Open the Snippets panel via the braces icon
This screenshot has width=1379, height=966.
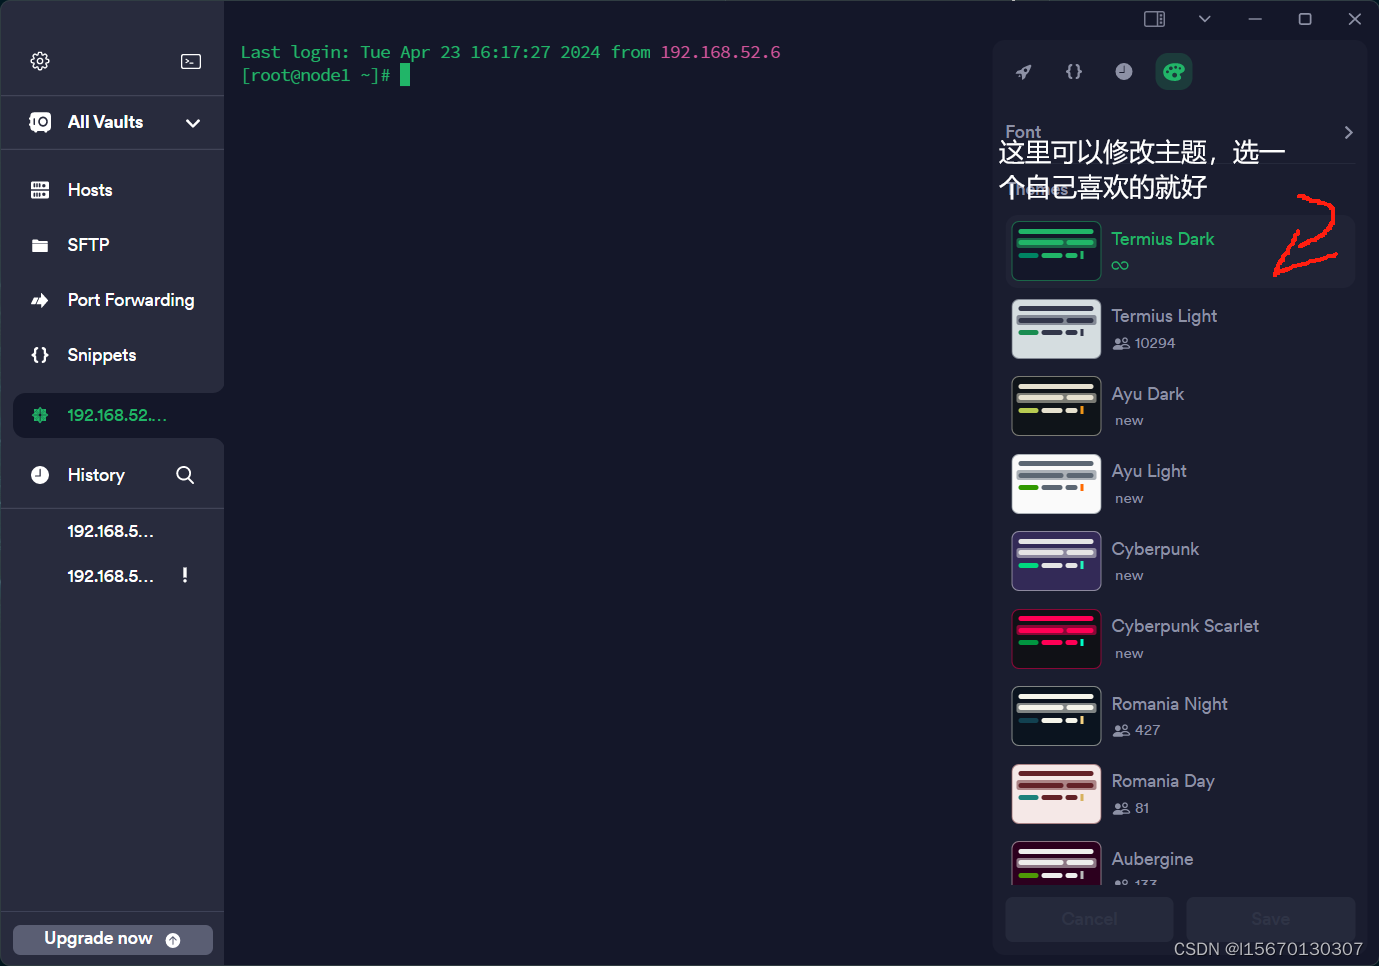(x=1073, y=71)
